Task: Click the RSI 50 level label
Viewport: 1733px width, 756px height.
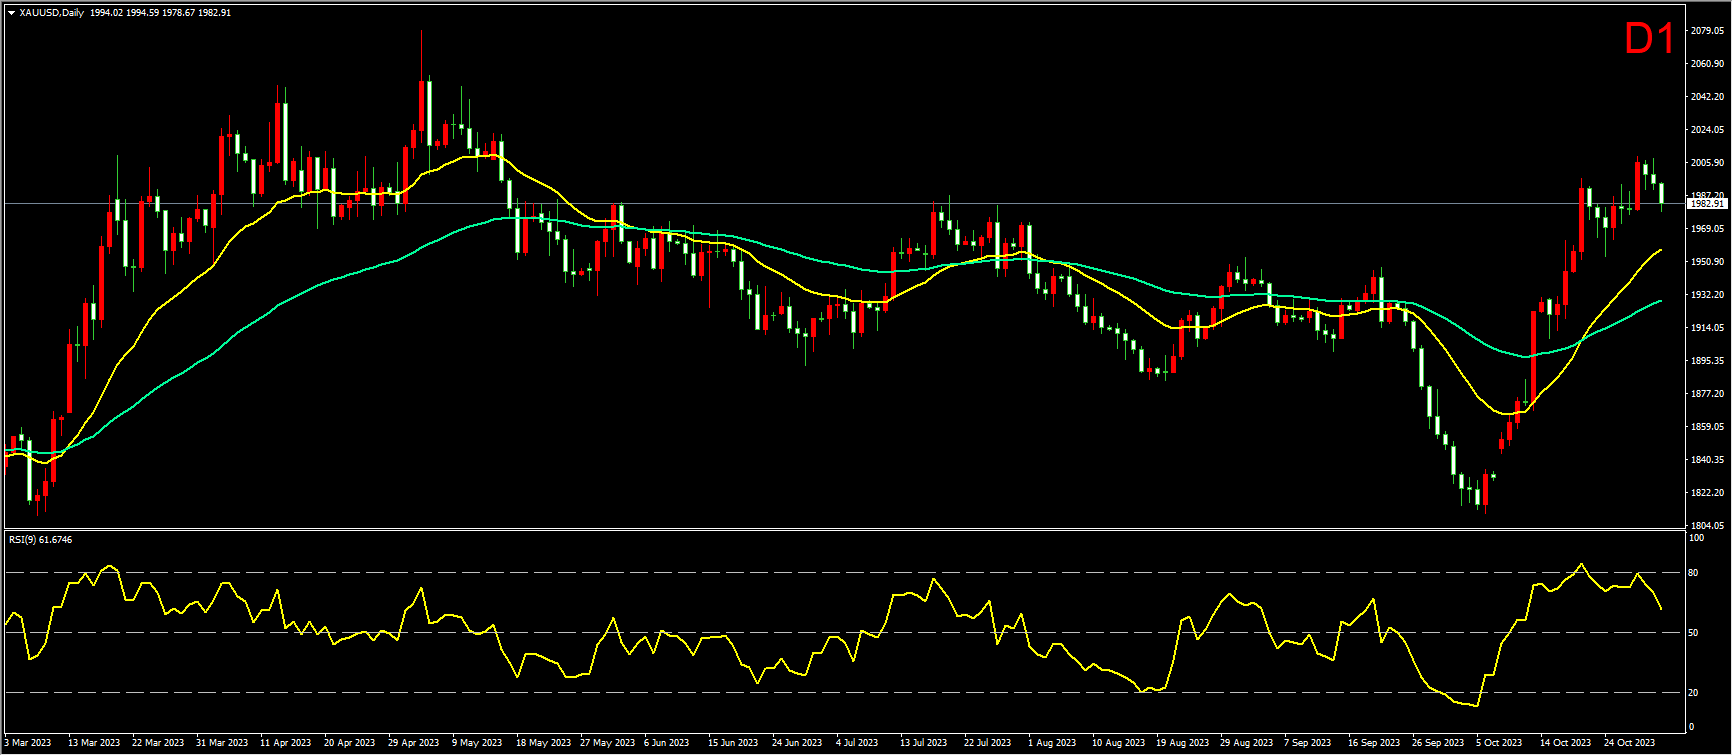Action: 1693,633
